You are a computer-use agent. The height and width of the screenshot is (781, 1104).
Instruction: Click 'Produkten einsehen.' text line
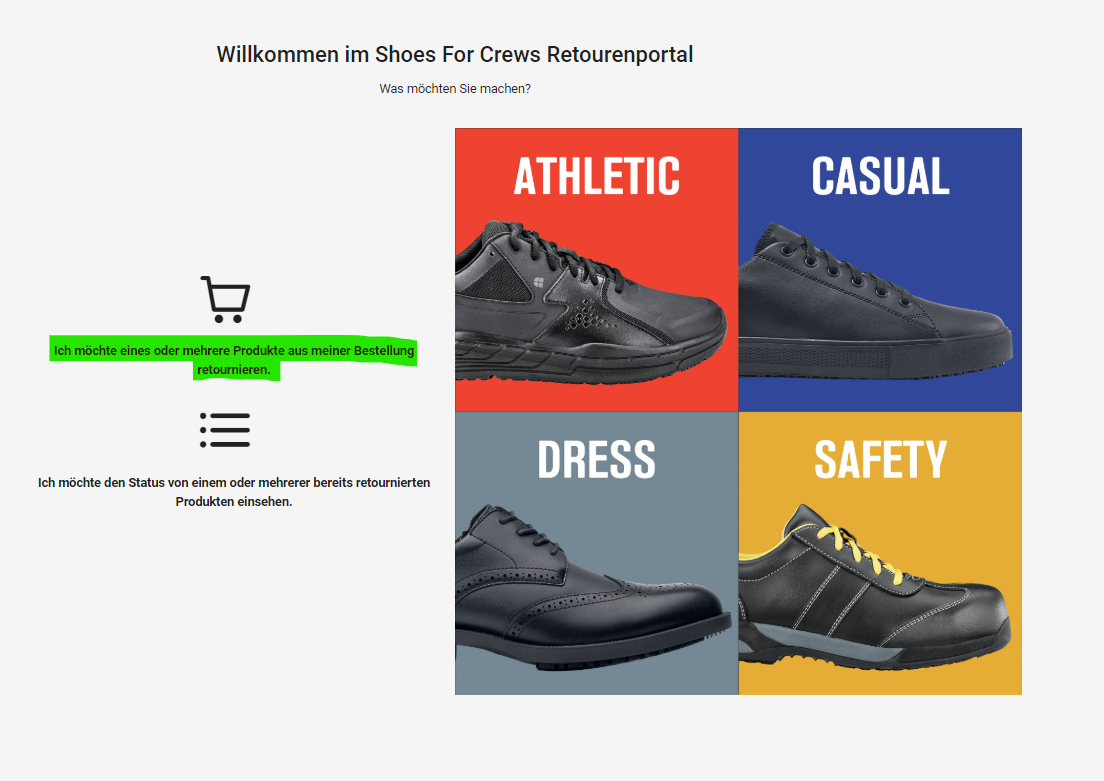click(234, 501)
